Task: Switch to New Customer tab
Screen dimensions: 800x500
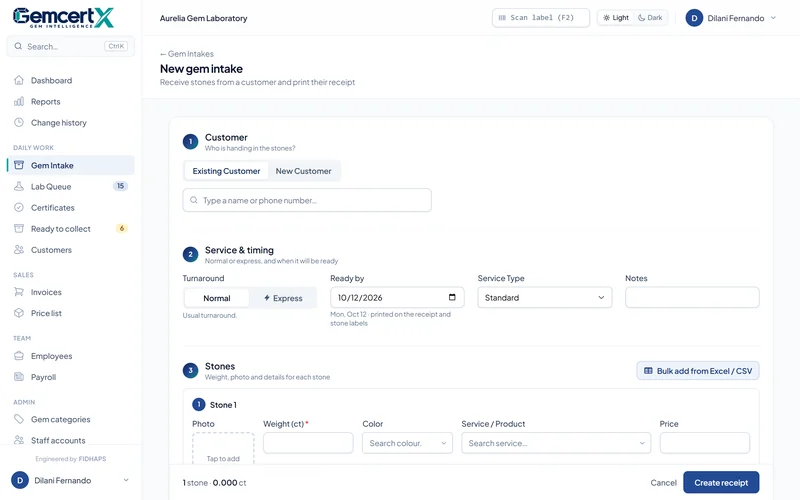Action: 304,171
